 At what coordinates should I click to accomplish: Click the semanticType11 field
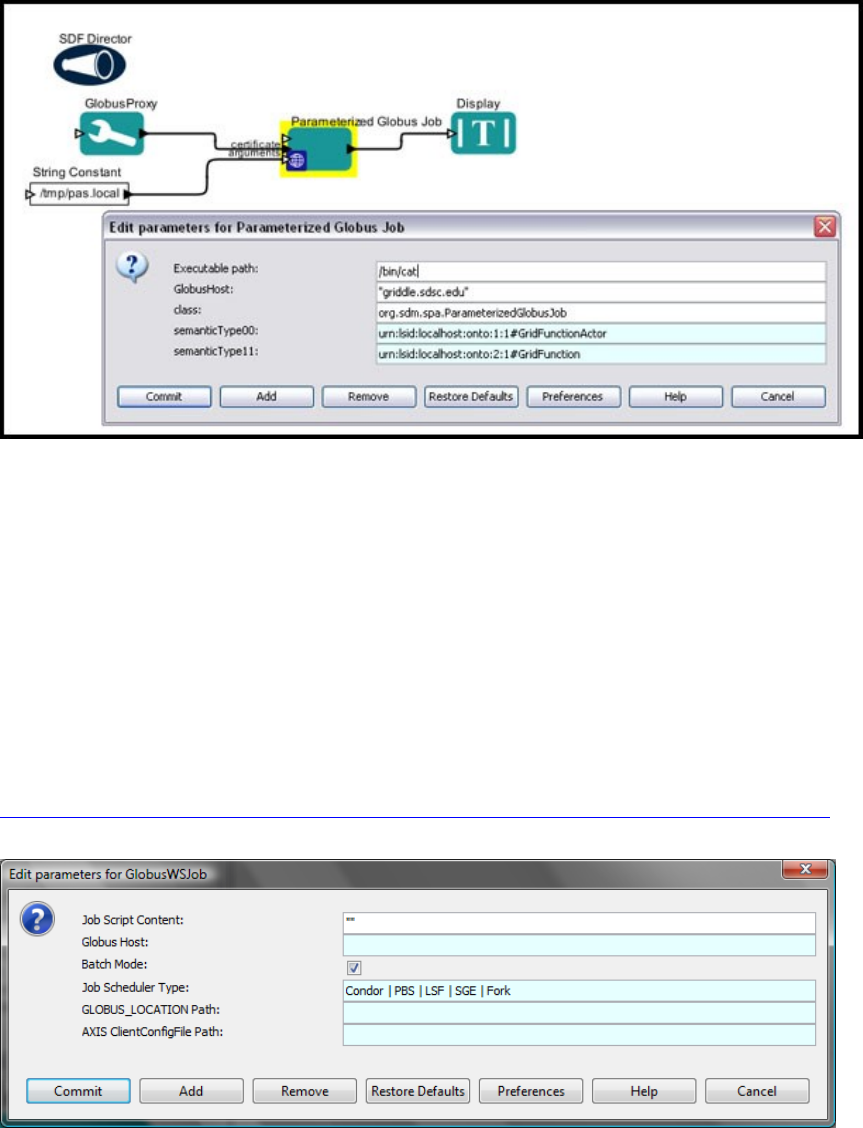click(601, 355)
